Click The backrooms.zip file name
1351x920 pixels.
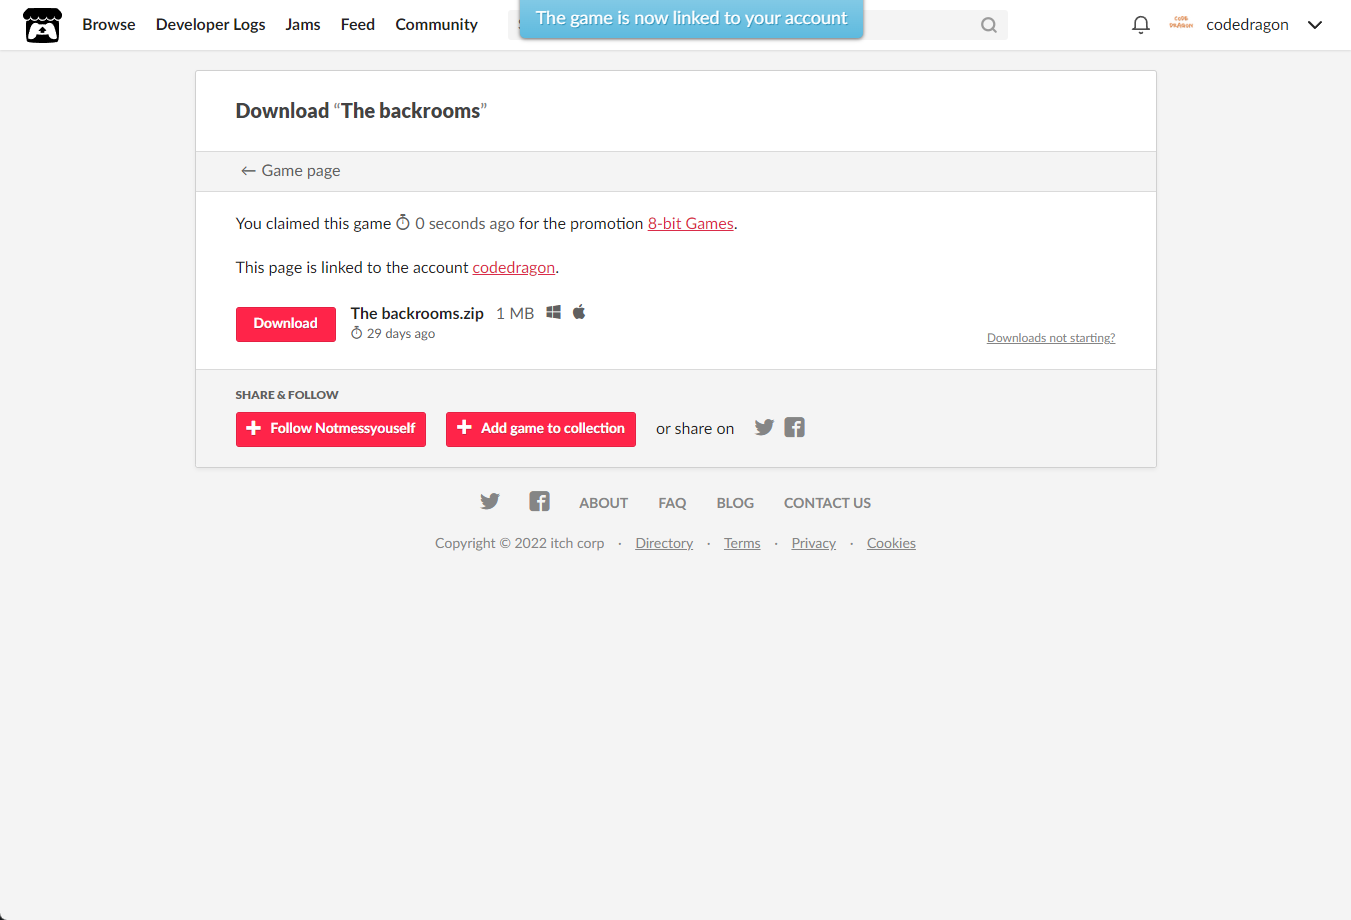click(417, 314)
